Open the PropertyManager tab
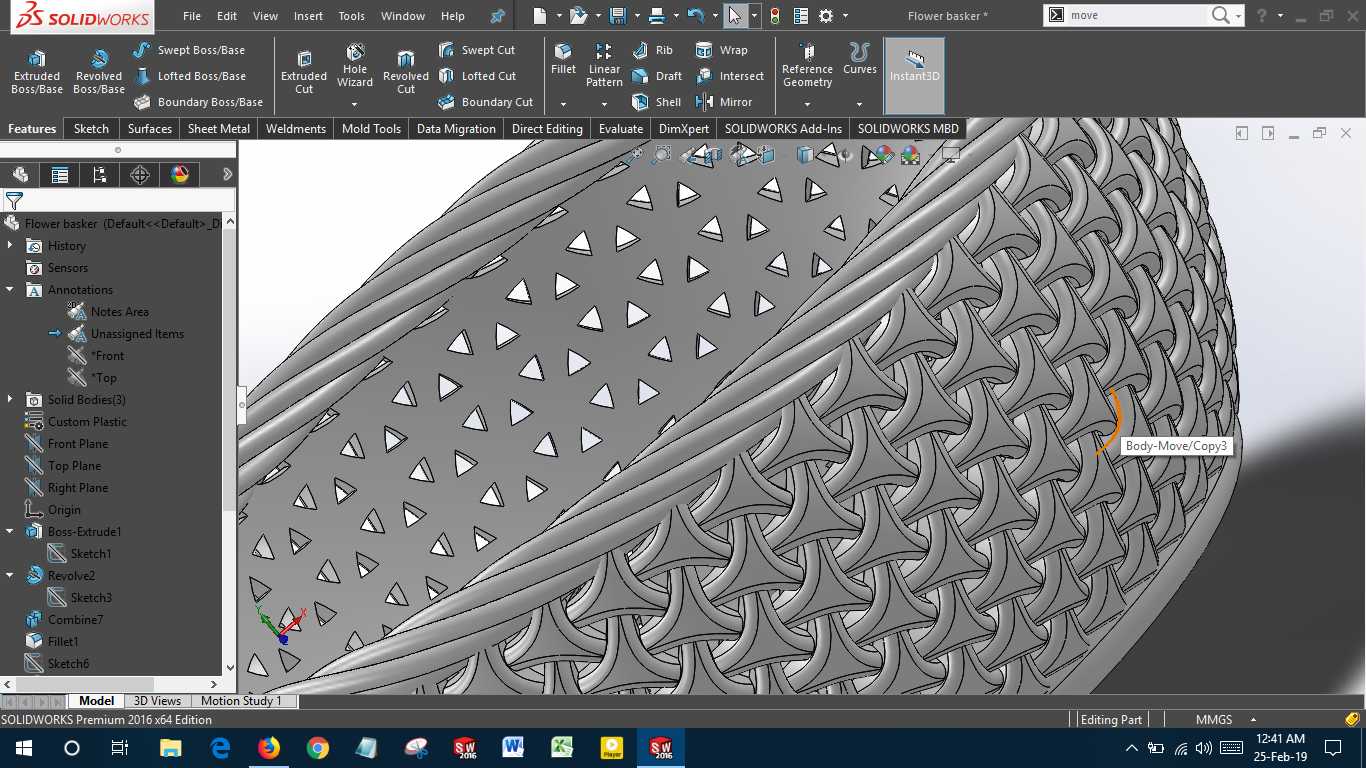The image size is (1366, 768). click(x=60, y=175)
